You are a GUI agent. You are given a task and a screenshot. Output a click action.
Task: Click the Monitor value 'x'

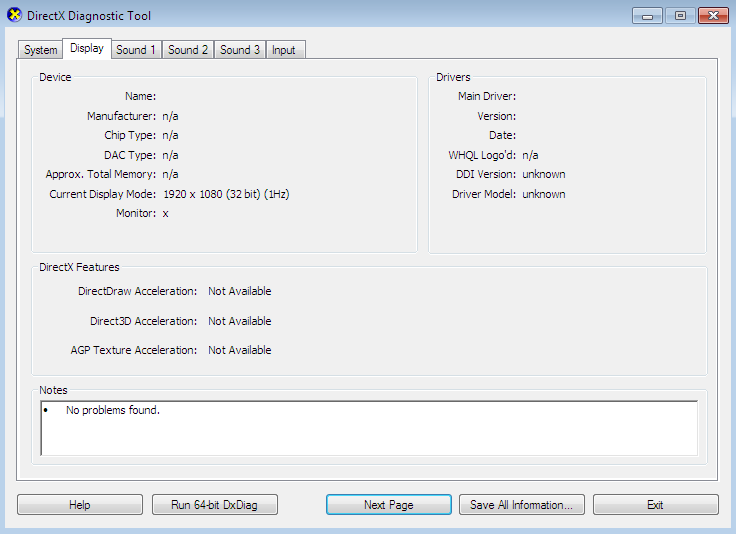[166, 214]
